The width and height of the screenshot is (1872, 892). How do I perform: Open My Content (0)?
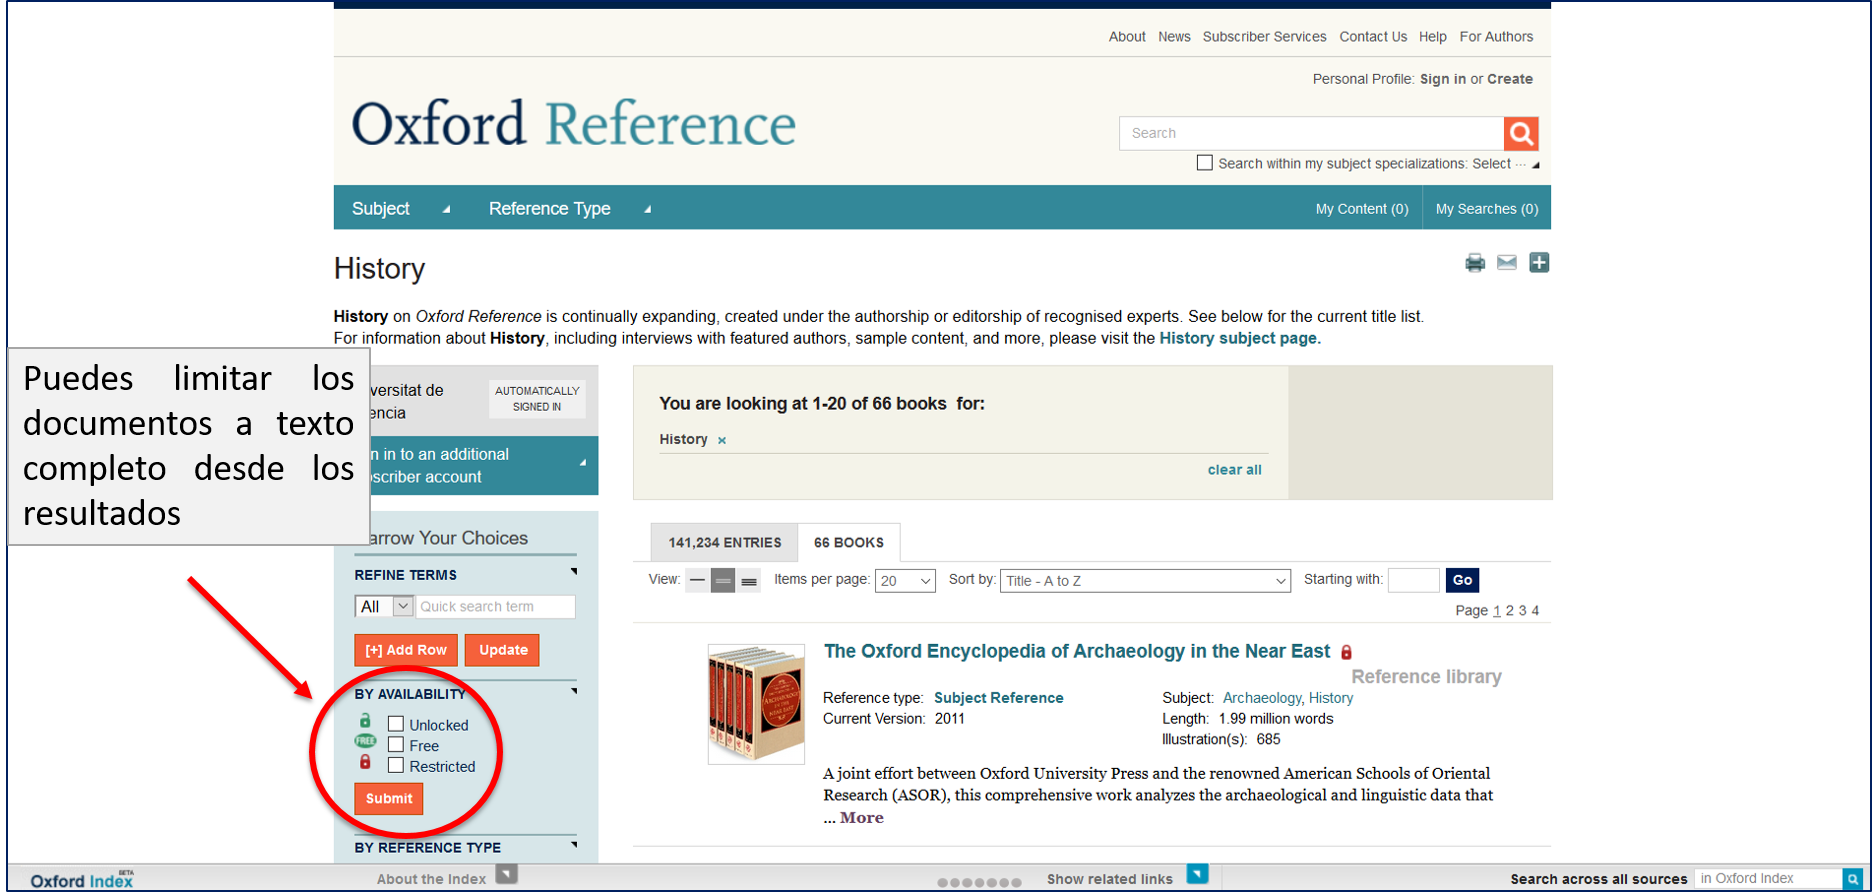[x=1362, y=209]
